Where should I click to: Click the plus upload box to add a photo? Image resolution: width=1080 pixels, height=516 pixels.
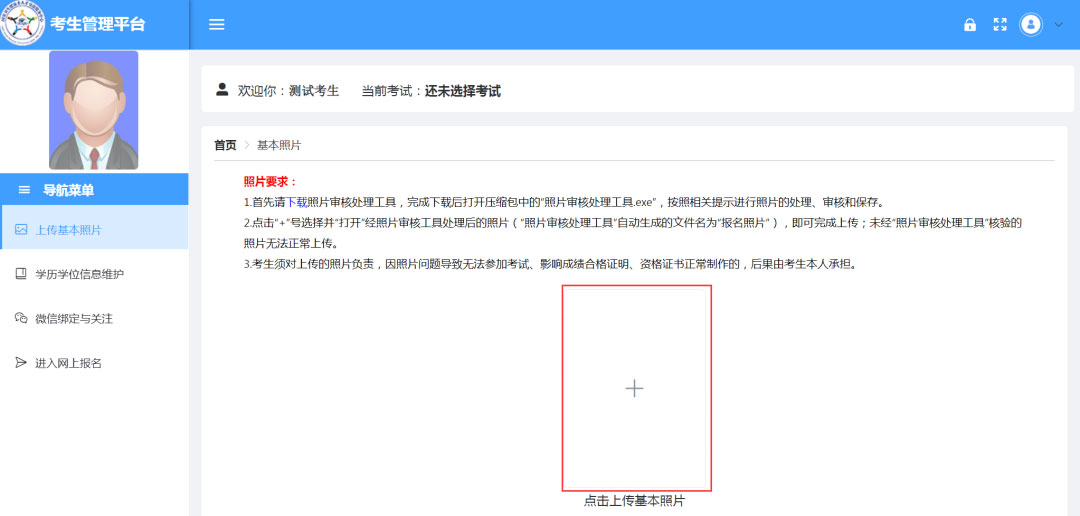pos(636,388)
